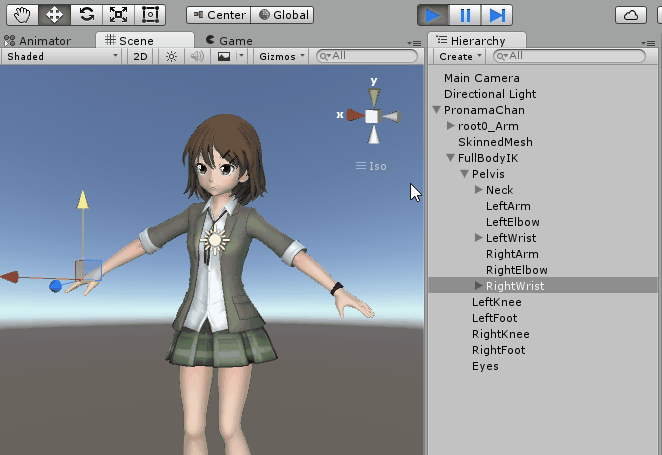The height and width of the screenshot is (455, 662).
Task: Switch to the Scene tab
Action: click(x=145, y=41)
